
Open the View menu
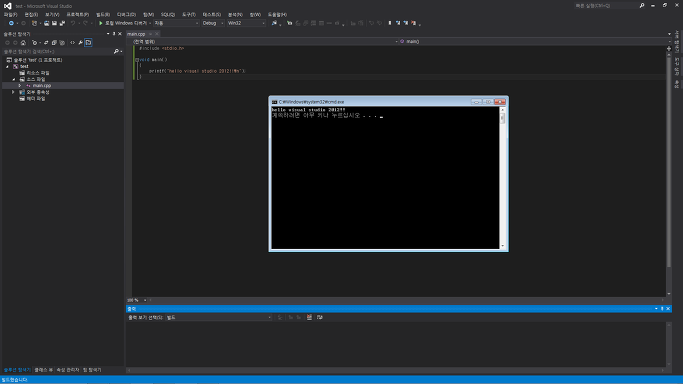(x=52, y=15)
